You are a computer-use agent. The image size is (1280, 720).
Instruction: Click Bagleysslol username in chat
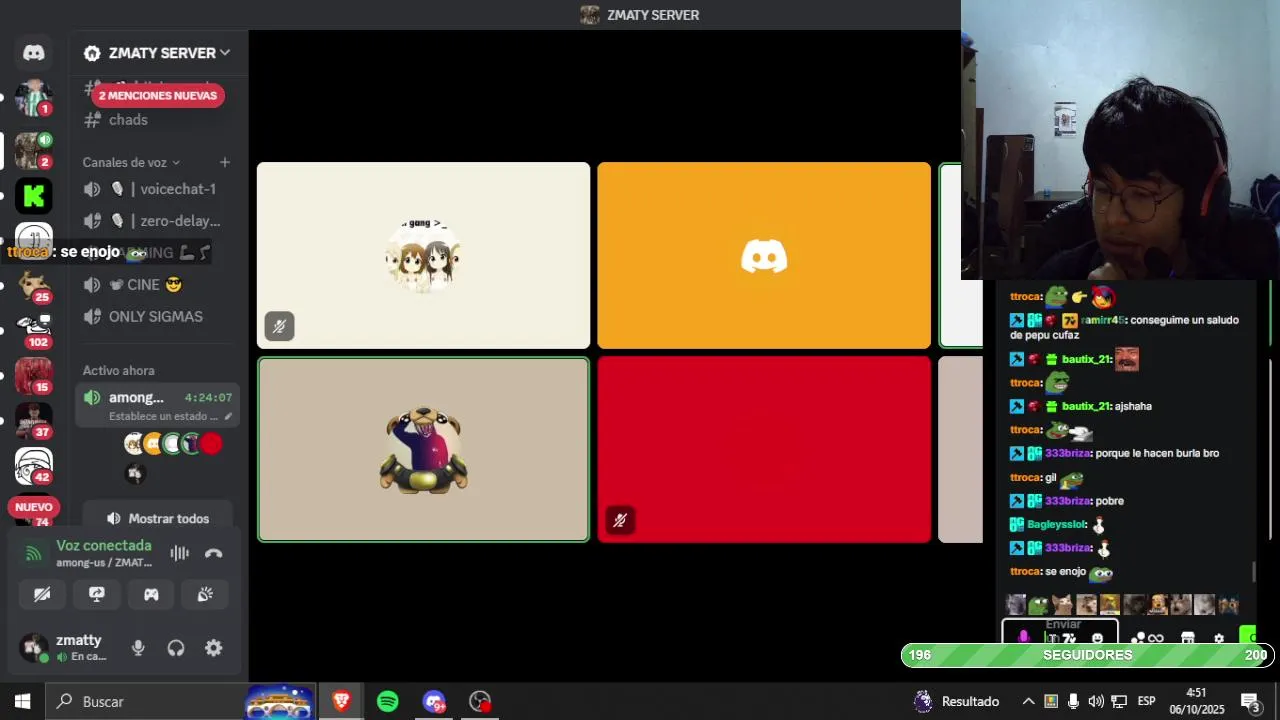point(1056,525)
